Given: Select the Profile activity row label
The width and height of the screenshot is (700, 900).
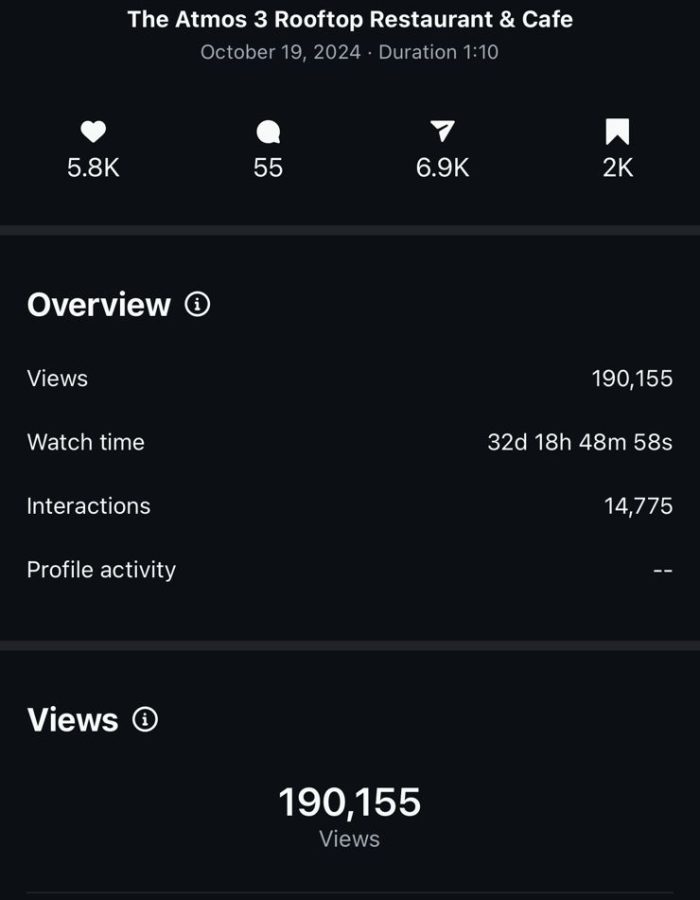Looking at the screenshot, I should [x=101, y=570].
